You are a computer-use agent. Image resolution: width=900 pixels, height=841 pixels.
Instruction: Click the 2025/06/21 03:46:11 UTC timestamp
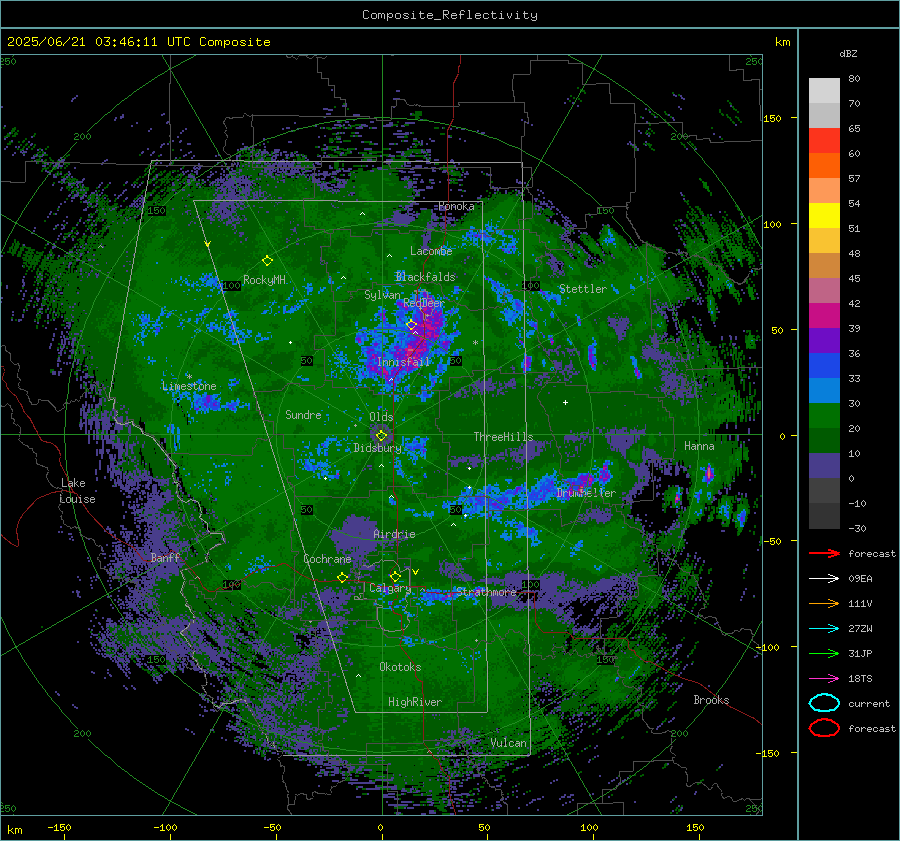[138, 42]
